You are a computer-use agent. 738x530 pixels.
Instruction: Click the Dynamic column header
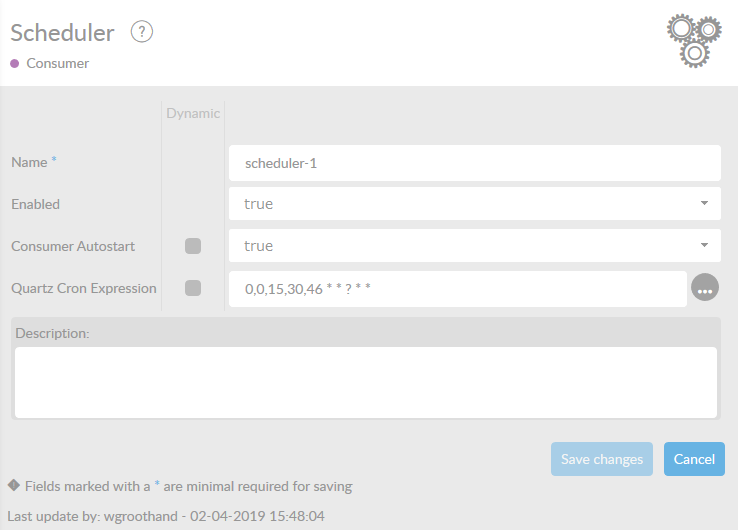pos(193,113)
